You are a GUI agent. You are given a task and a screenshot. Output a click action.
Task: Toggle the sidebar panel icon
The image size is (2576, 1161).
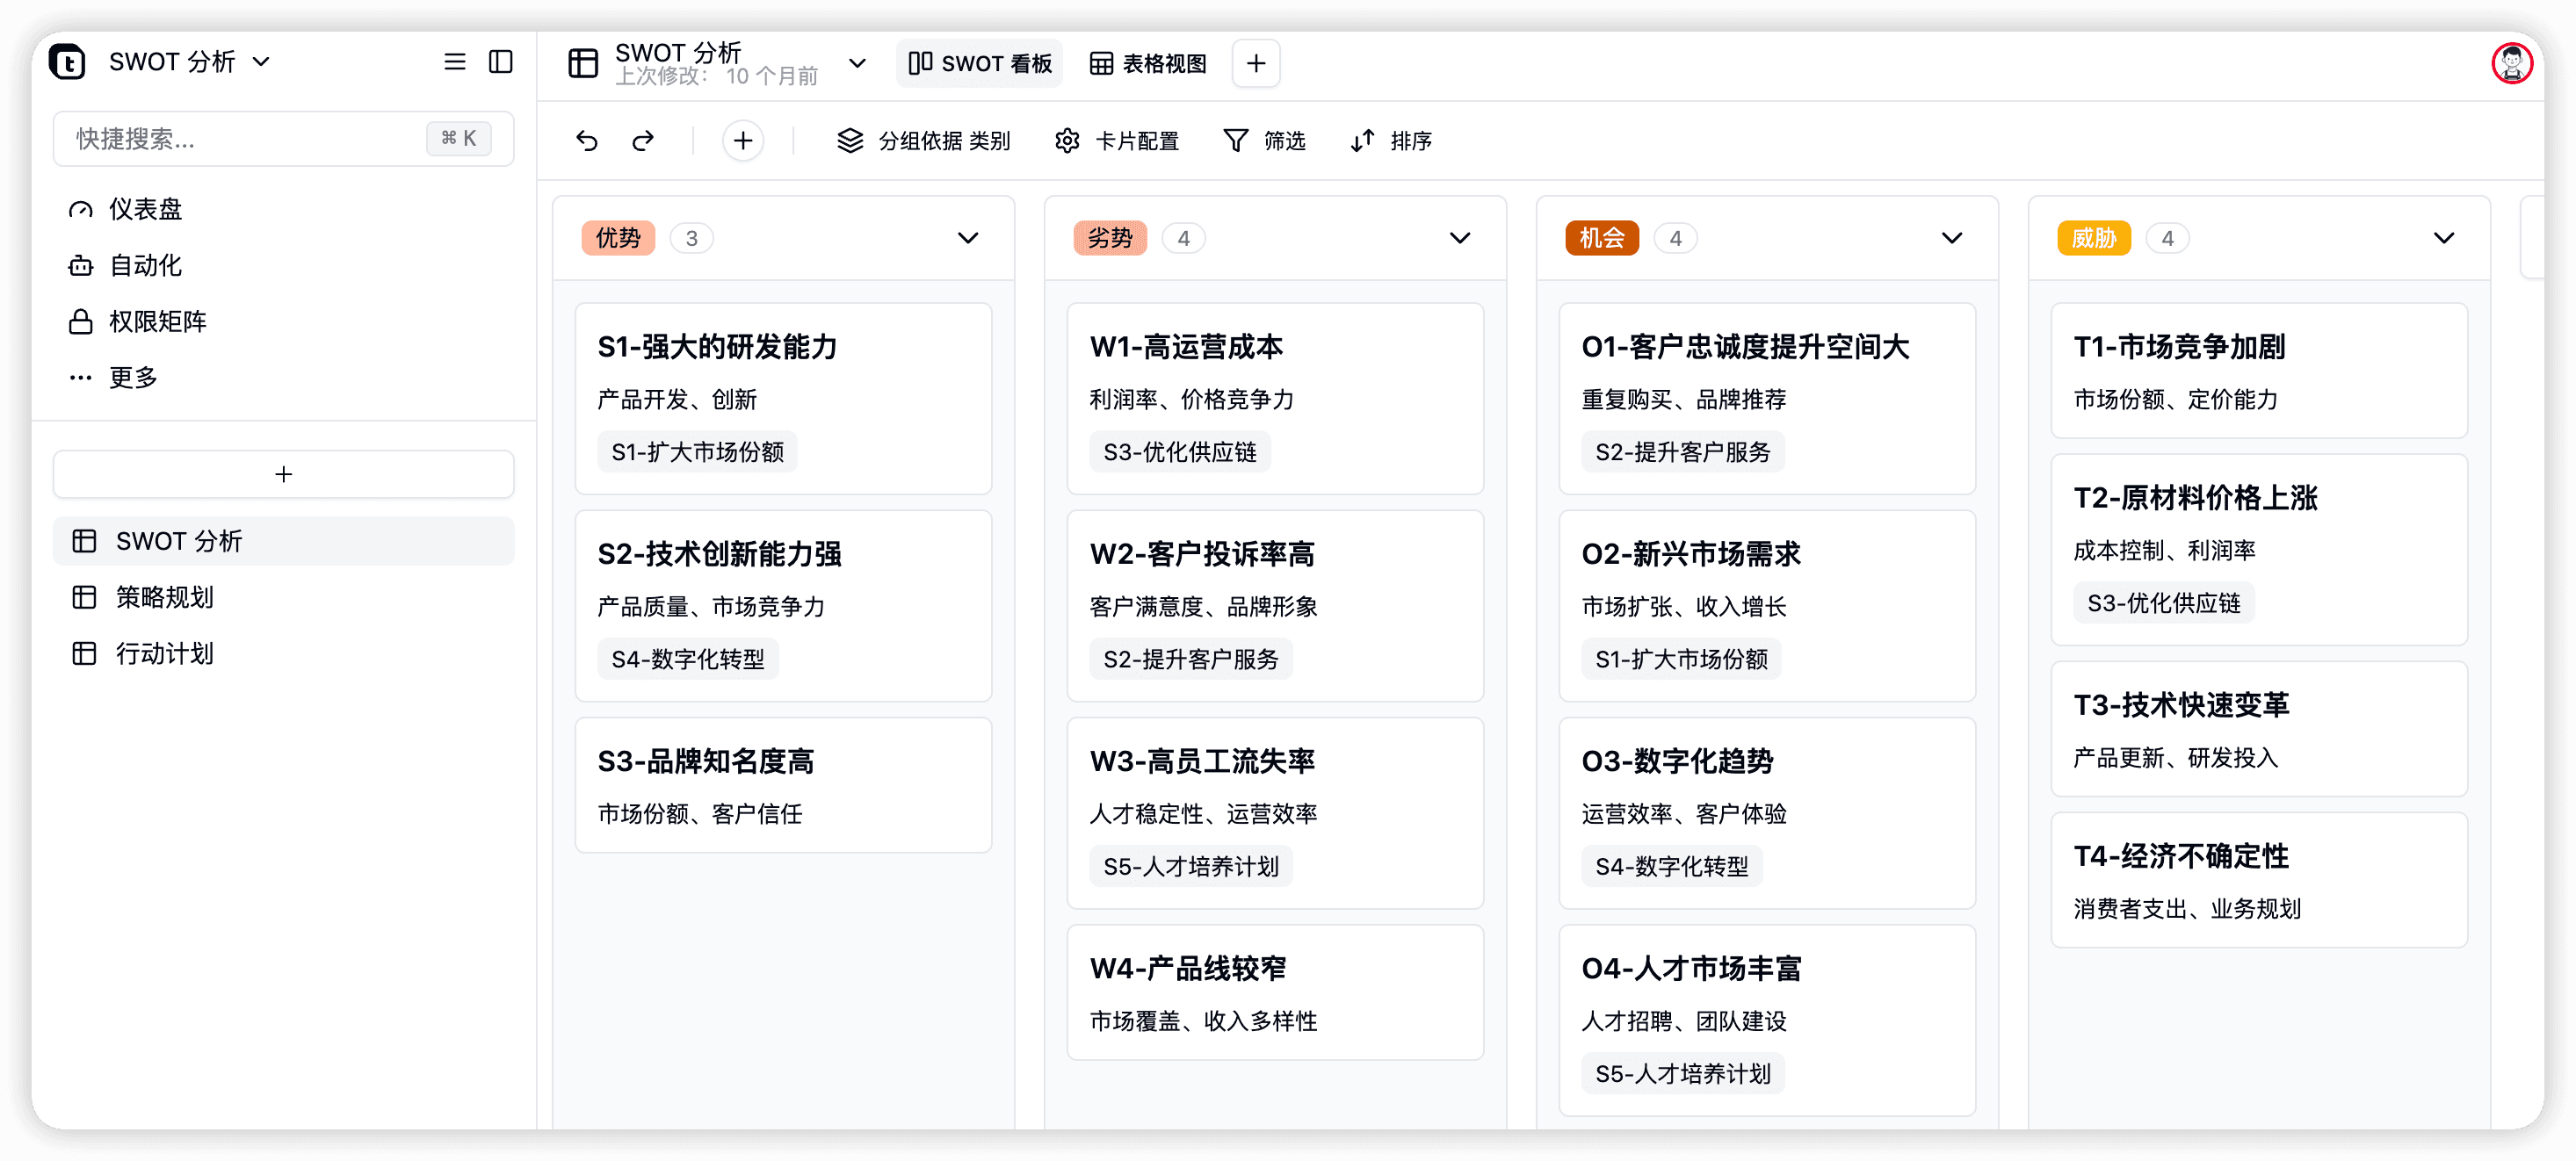[x=501, y=62]
